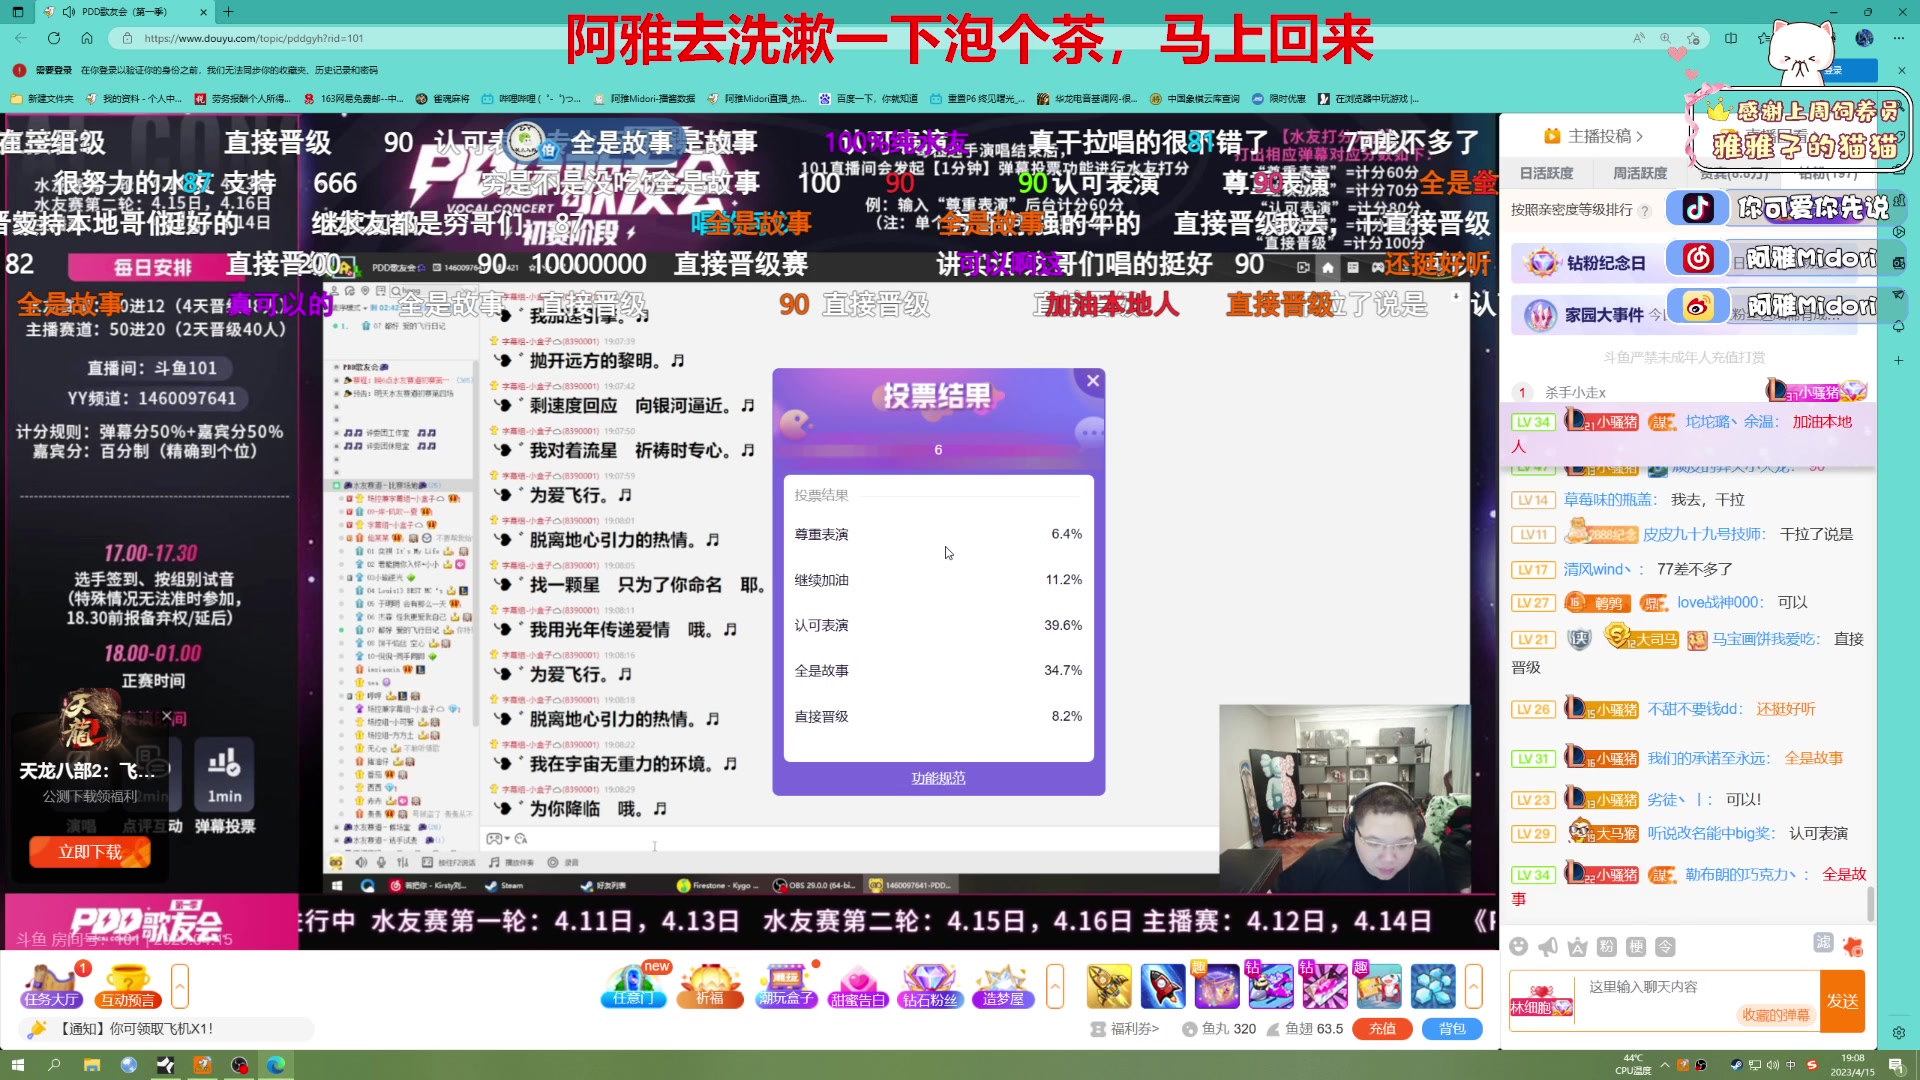This screenshot has width=1920, height=1080.
Task: Expand the arrow beside 造梦屋
Action: (1055, 986)
